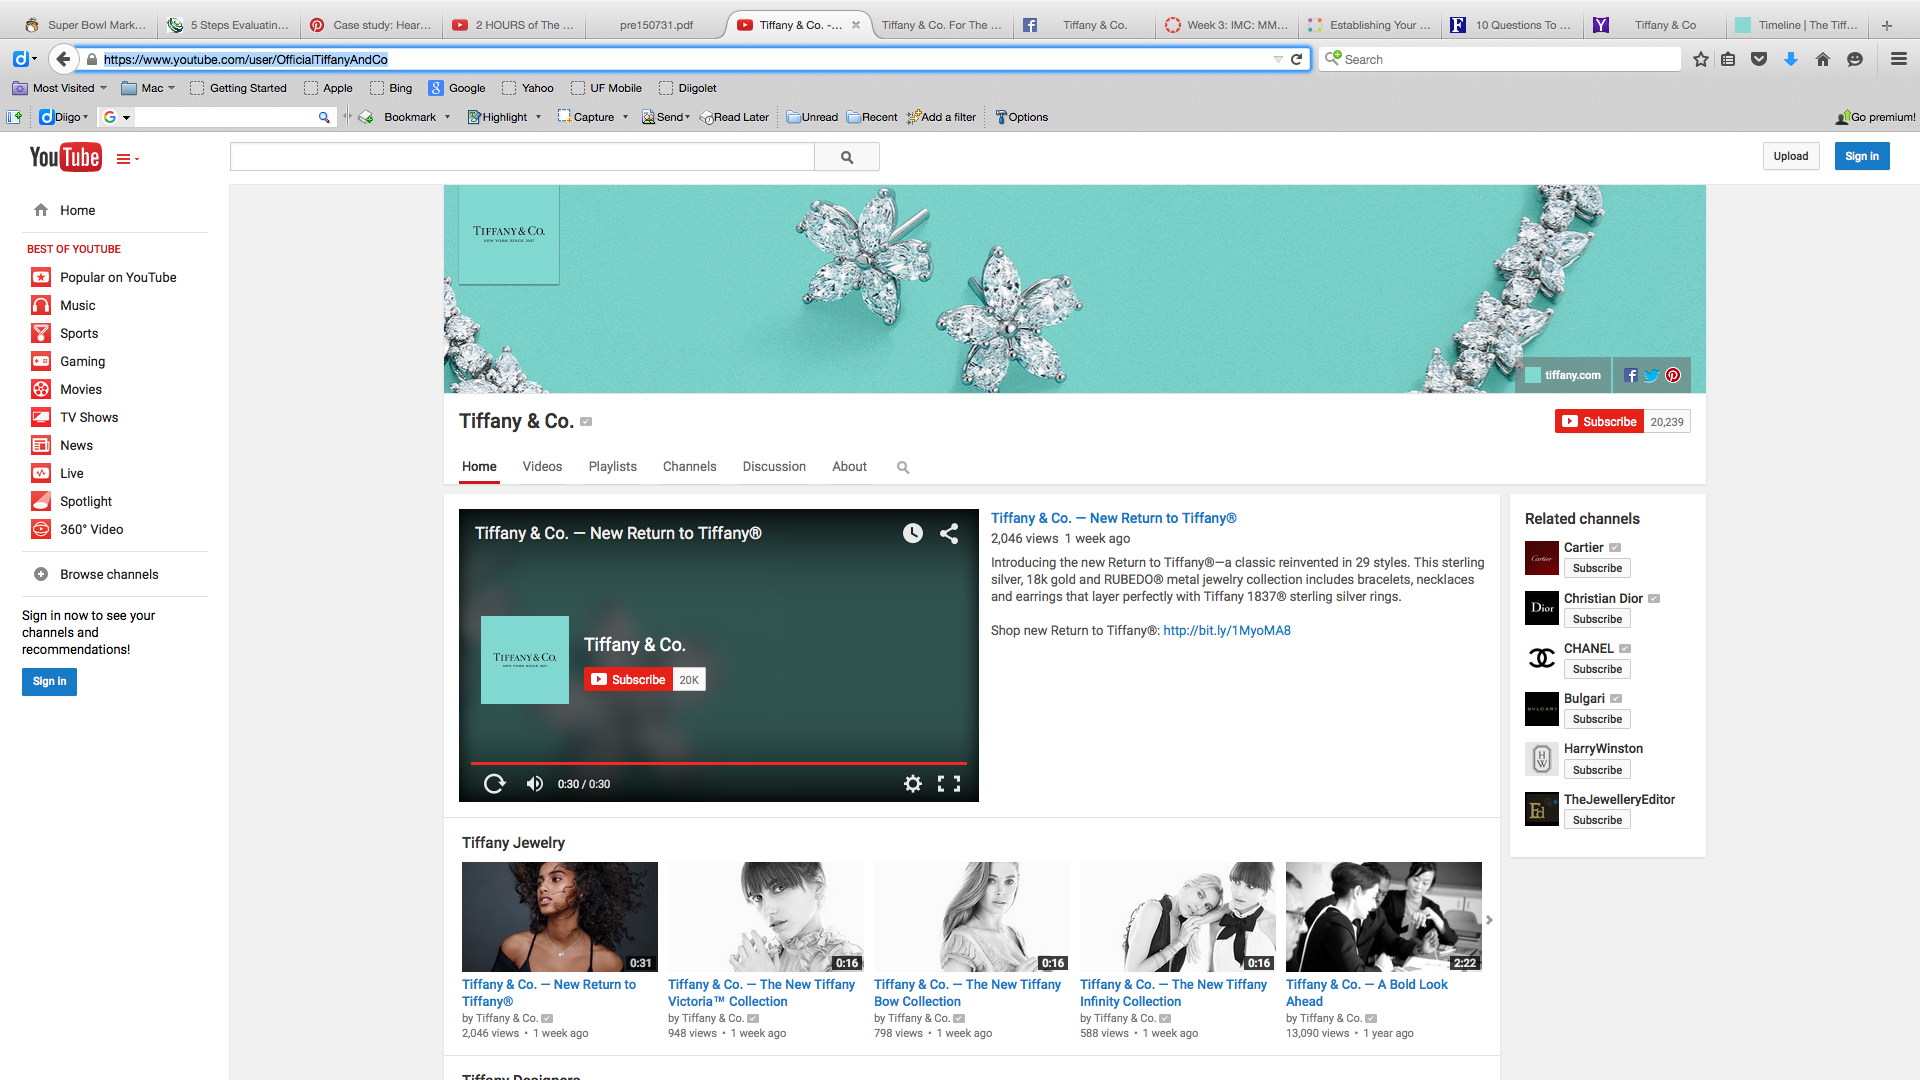The image size is (1920, 1080).
Task: Click the YouTube search magnifier button
Action: tap(847, 157)
